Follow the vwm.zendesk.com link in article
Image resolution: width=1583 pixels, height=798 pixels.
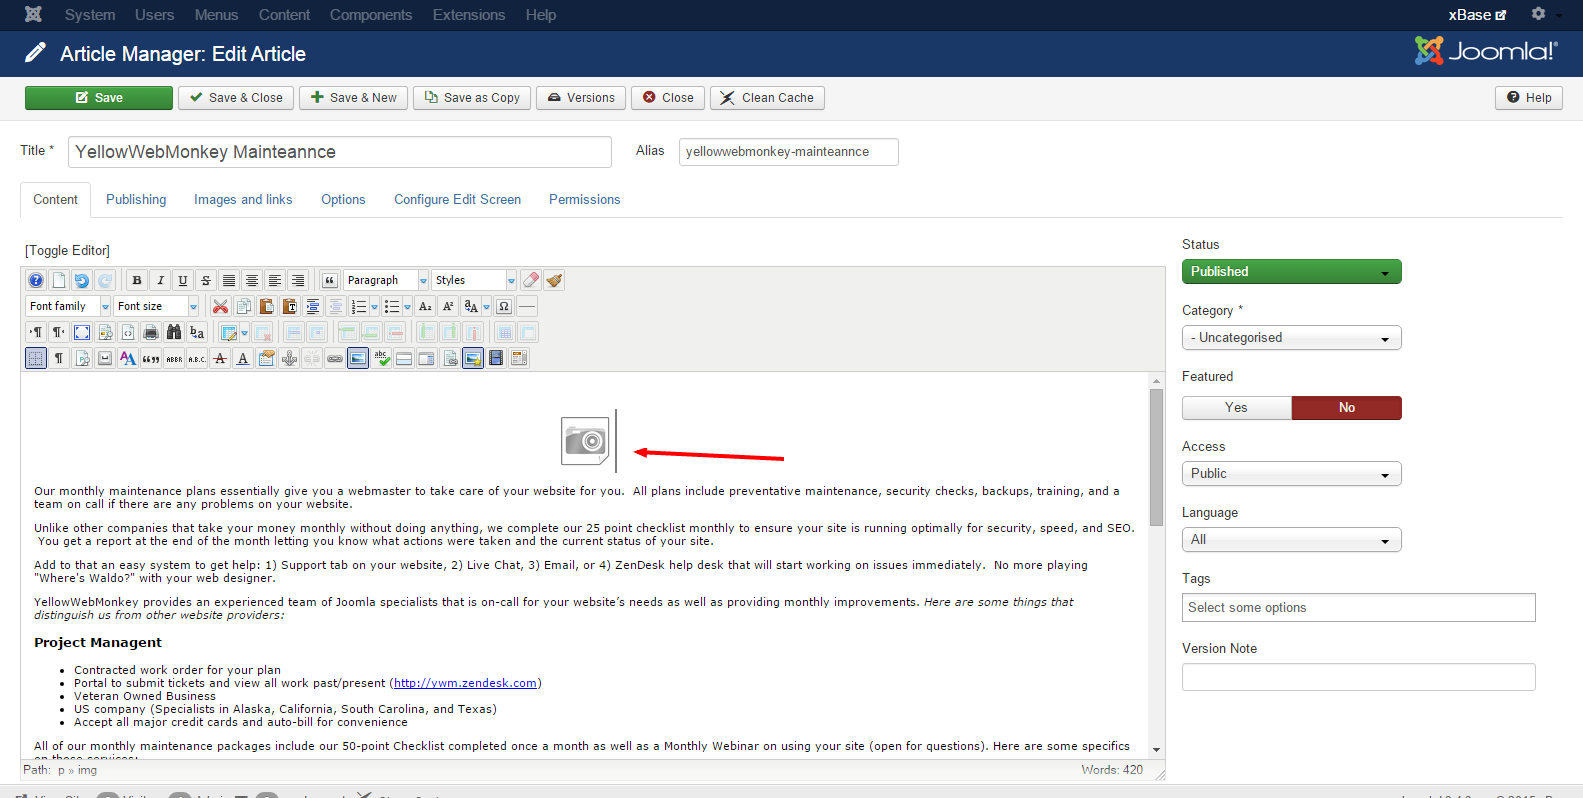click(x=465, y=684)
